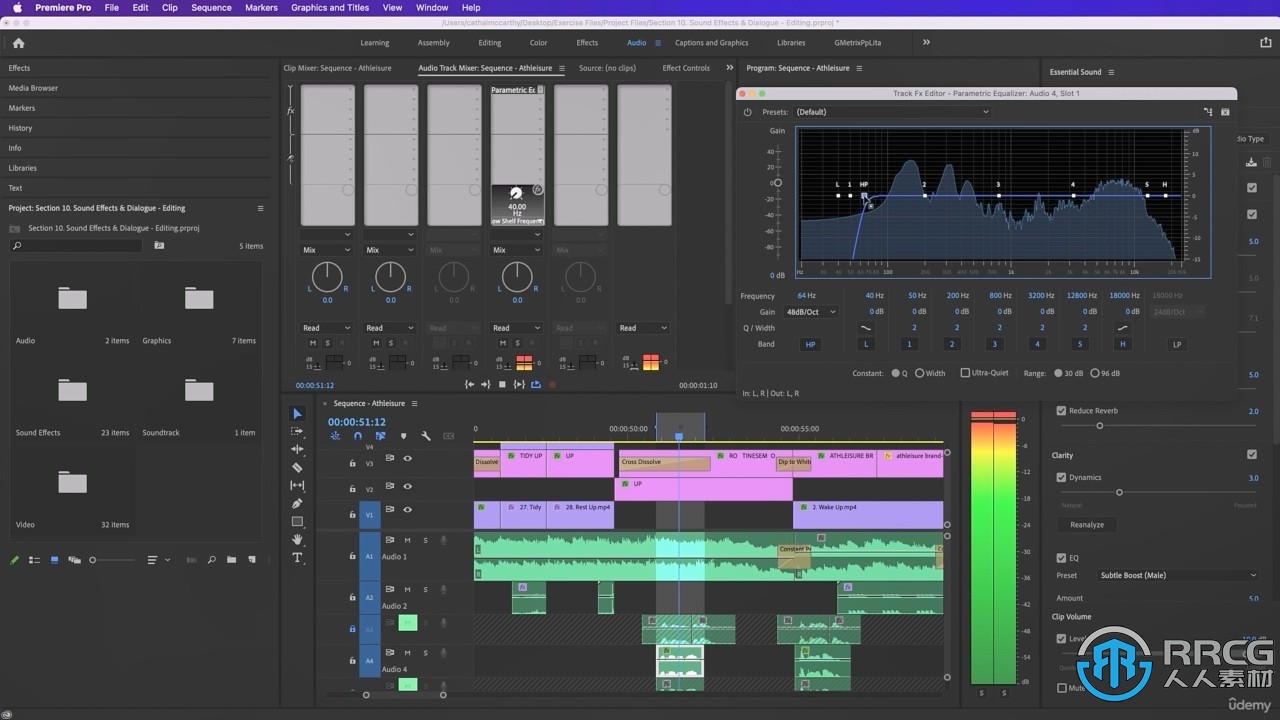
Task: Click the Home icon in top bar
Action: pyautogui.click(x=18, y=43)
